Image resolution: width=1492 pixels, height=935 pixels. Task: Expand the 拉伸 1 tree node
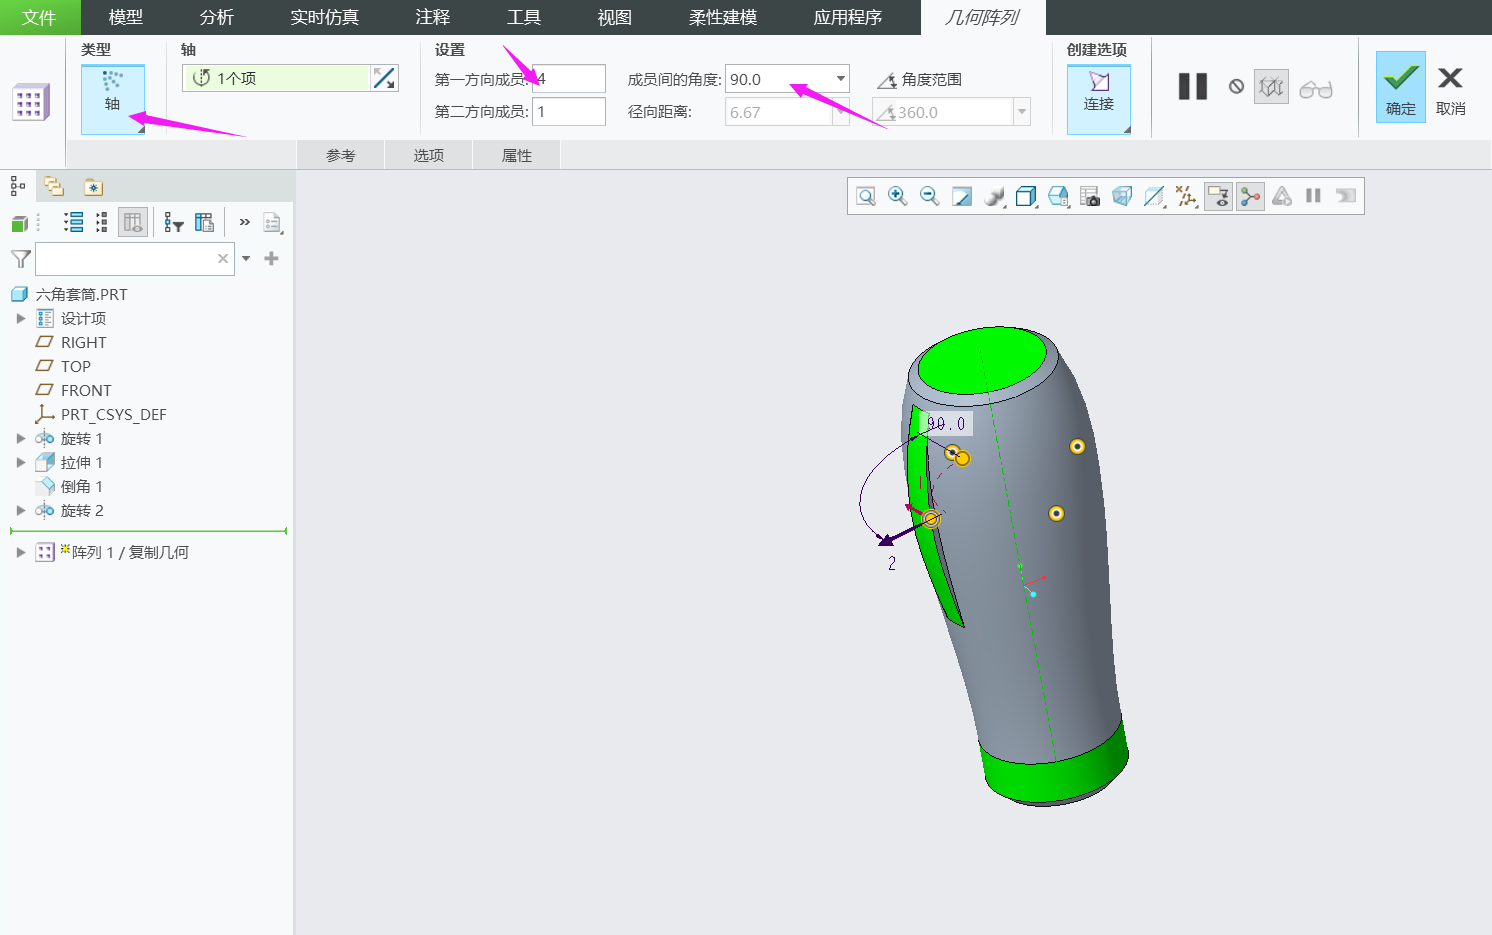[21, 463]
